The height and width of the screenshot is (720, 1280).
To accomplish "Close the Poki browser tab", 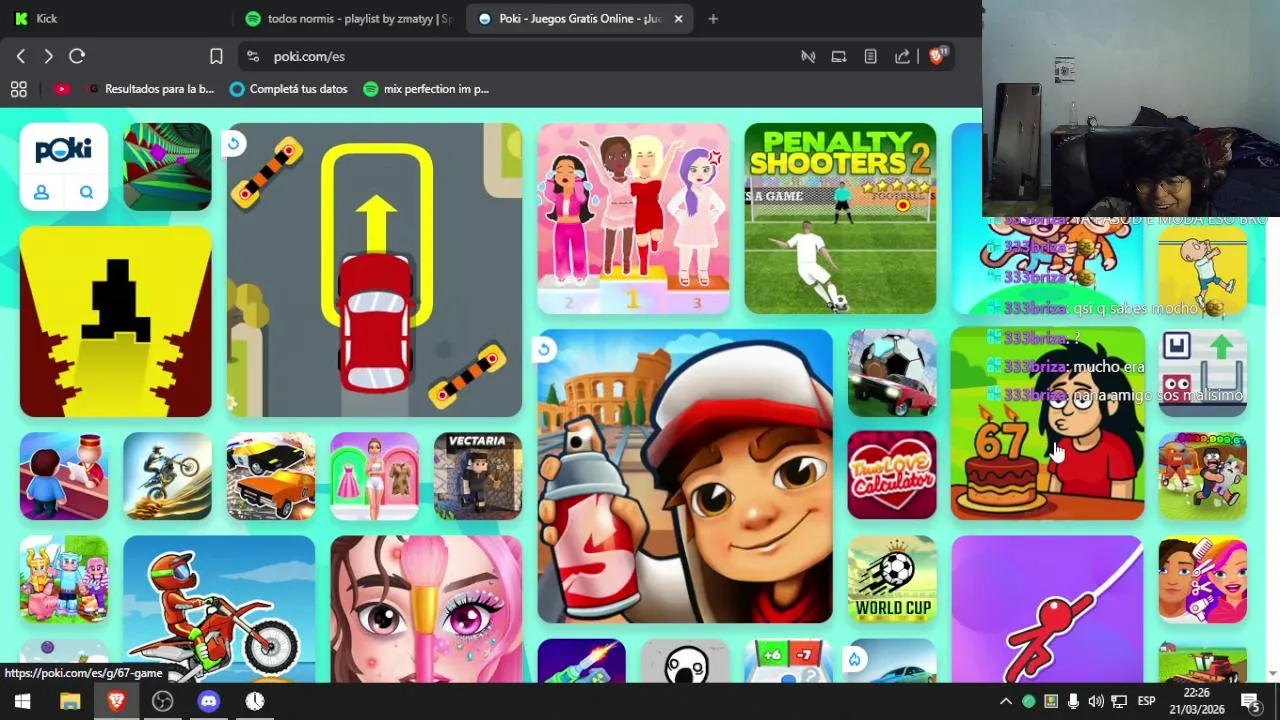I will tap(678, 18).
